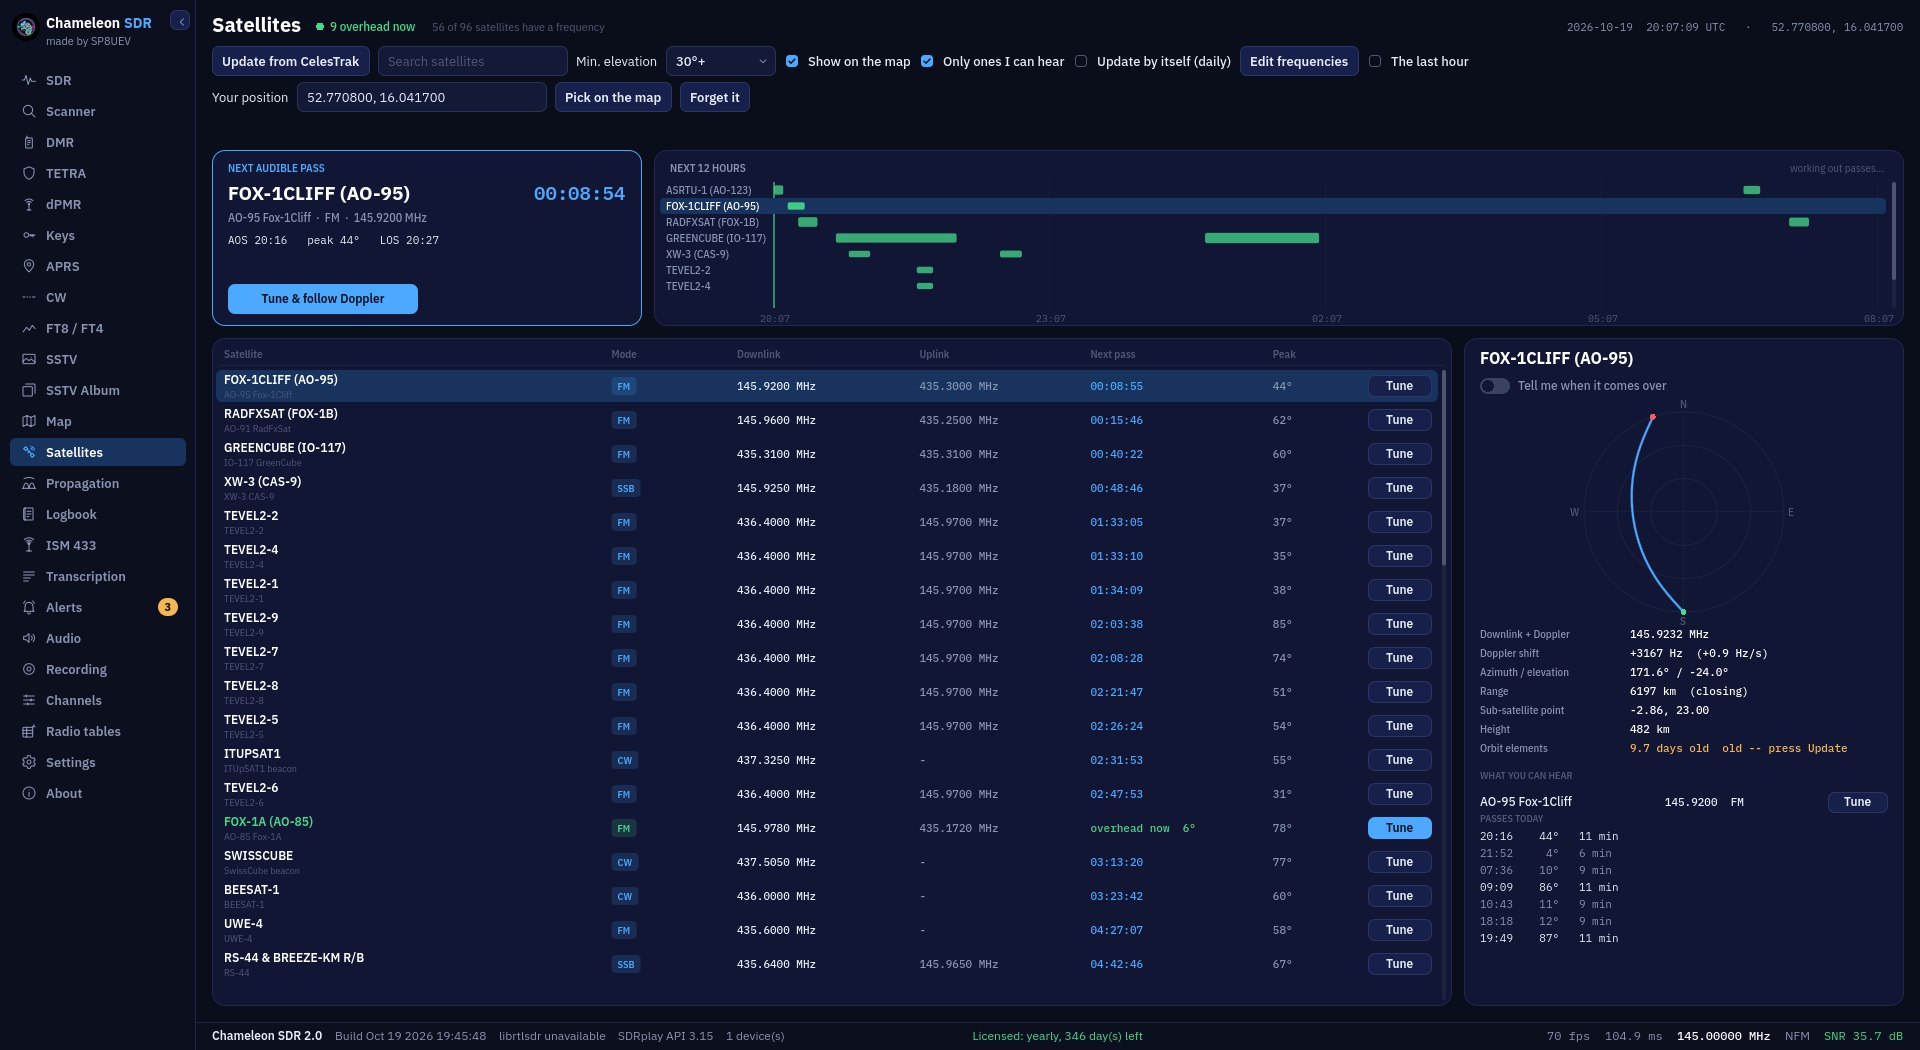
Task: Open the Map icon in sidebar
Action: (29, 421)
